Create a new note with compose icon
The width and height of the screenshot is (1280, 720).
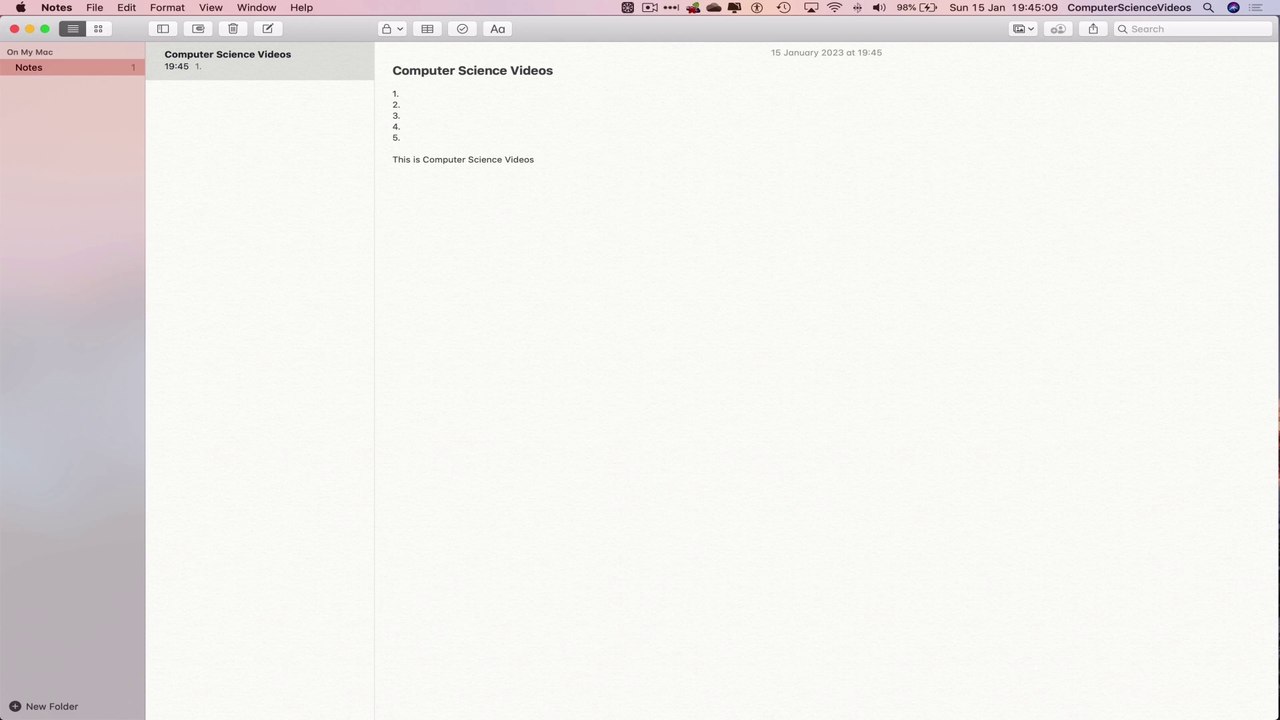coord(268,29)
